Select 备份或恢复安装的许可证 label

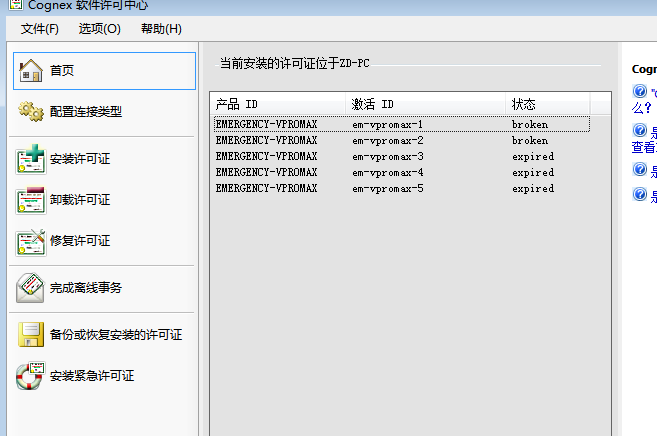click(116, 335)
